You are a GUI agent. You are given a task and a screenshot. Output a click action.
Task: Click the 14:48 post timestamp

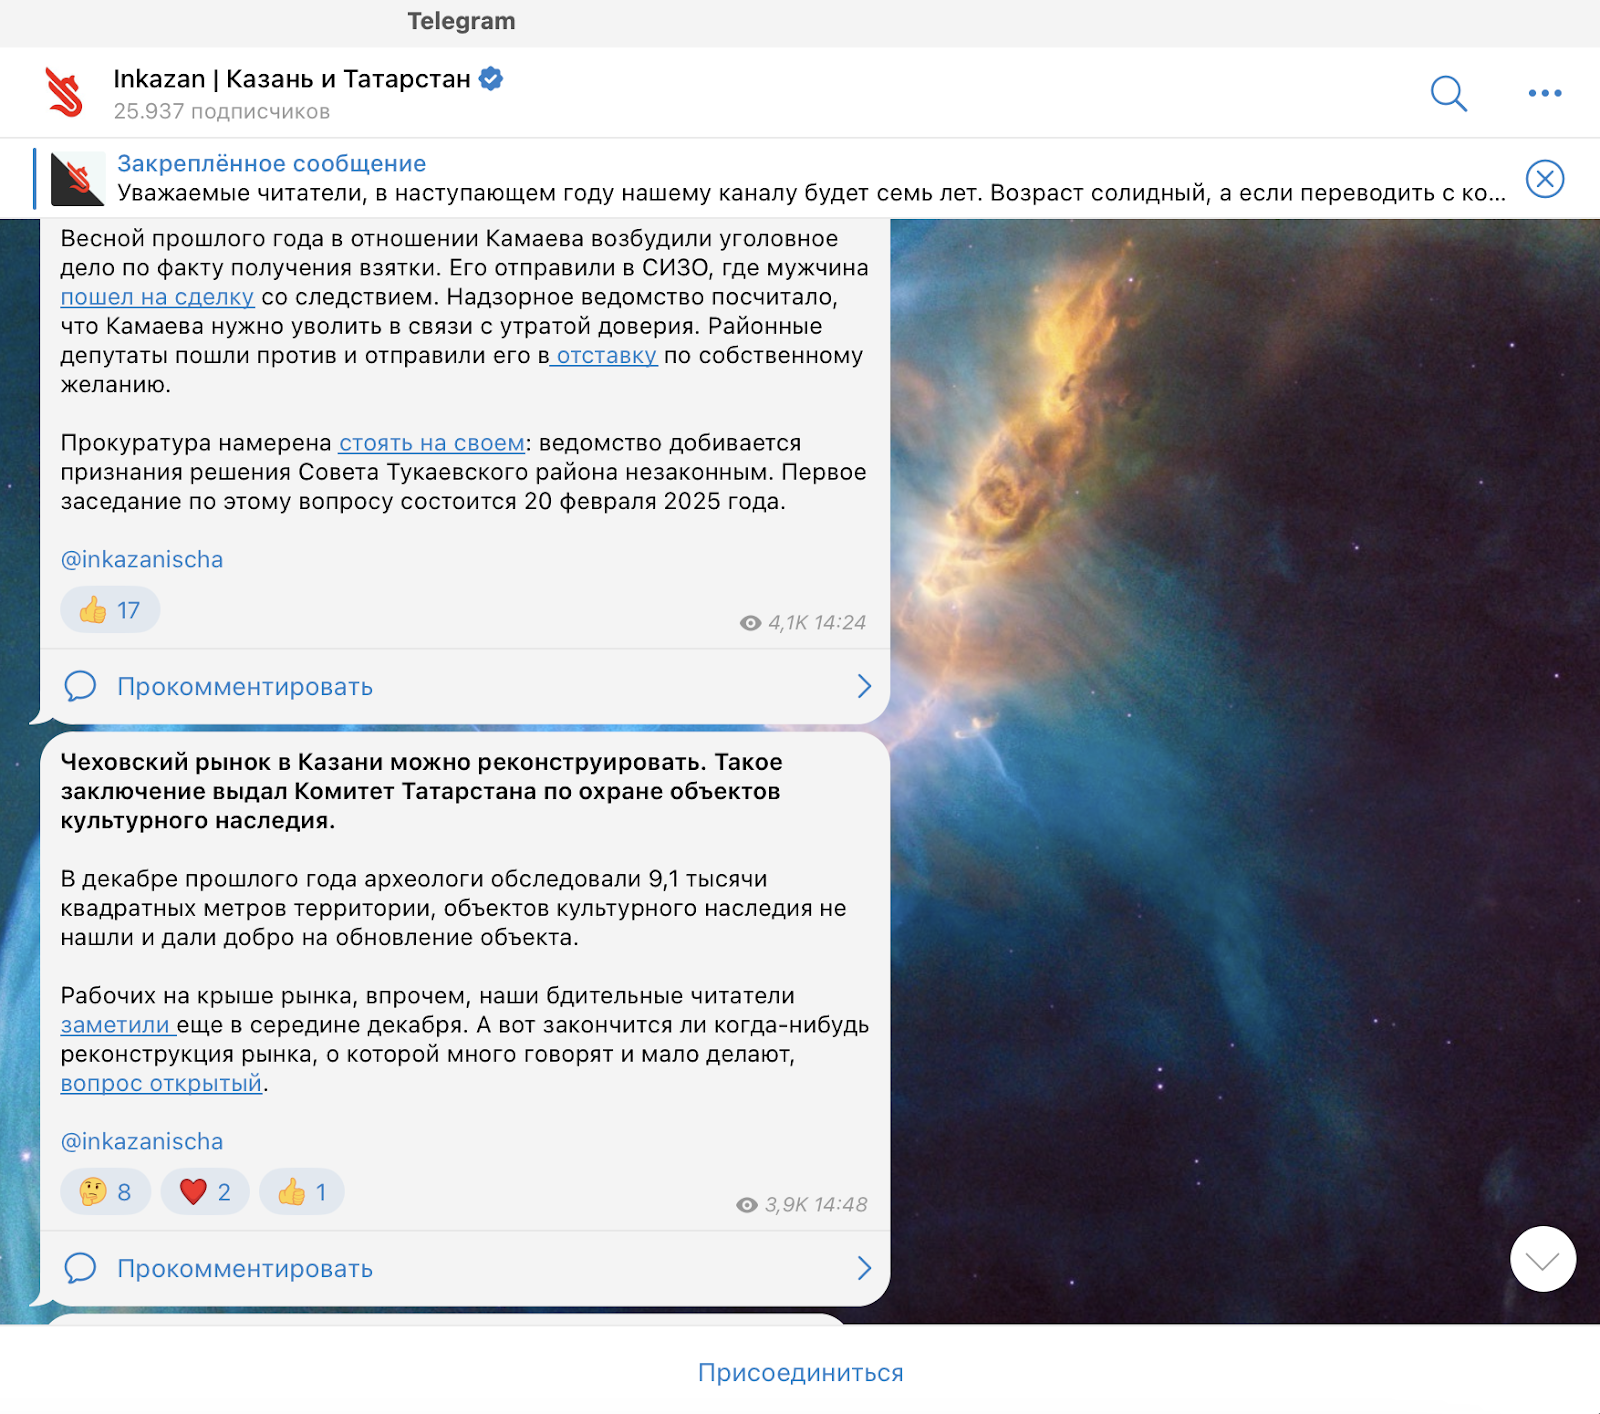click(840, 1205)
